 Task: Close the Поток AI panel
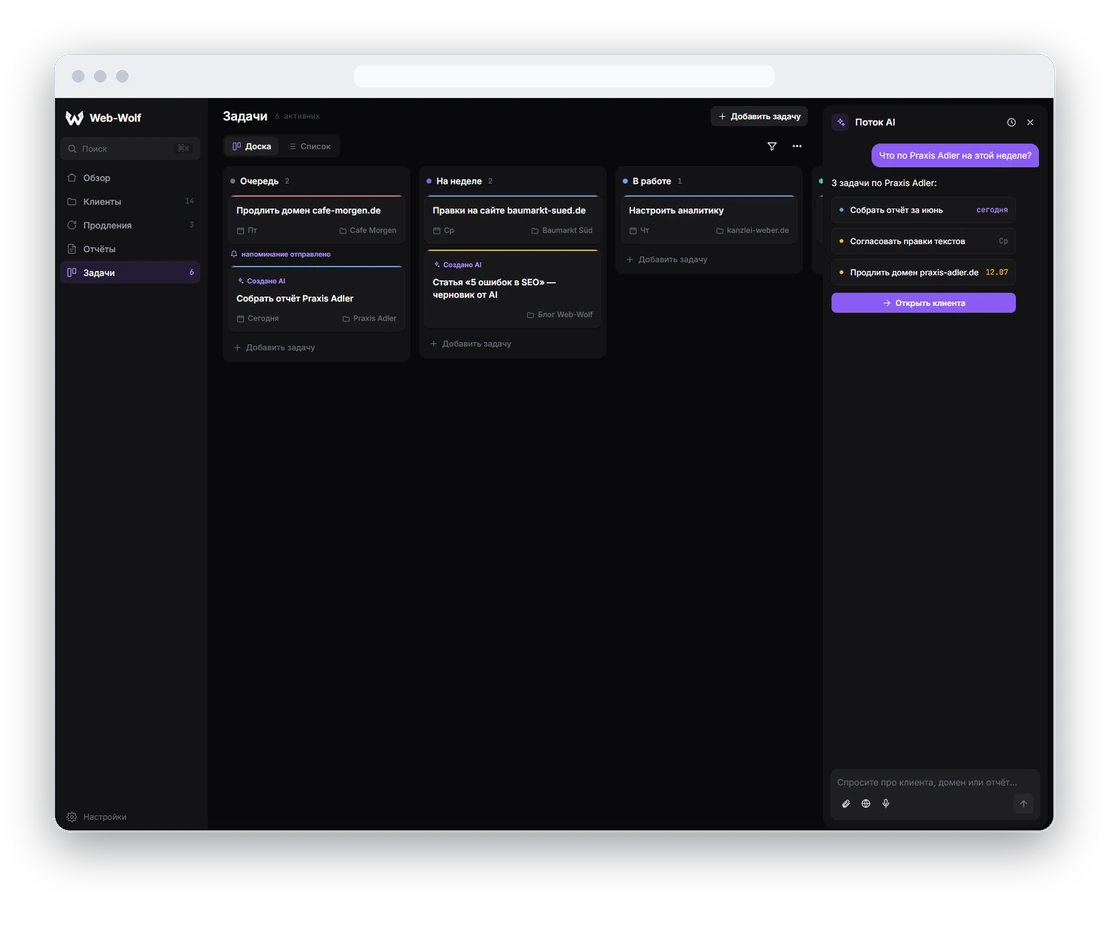[x=1030, y=122]
